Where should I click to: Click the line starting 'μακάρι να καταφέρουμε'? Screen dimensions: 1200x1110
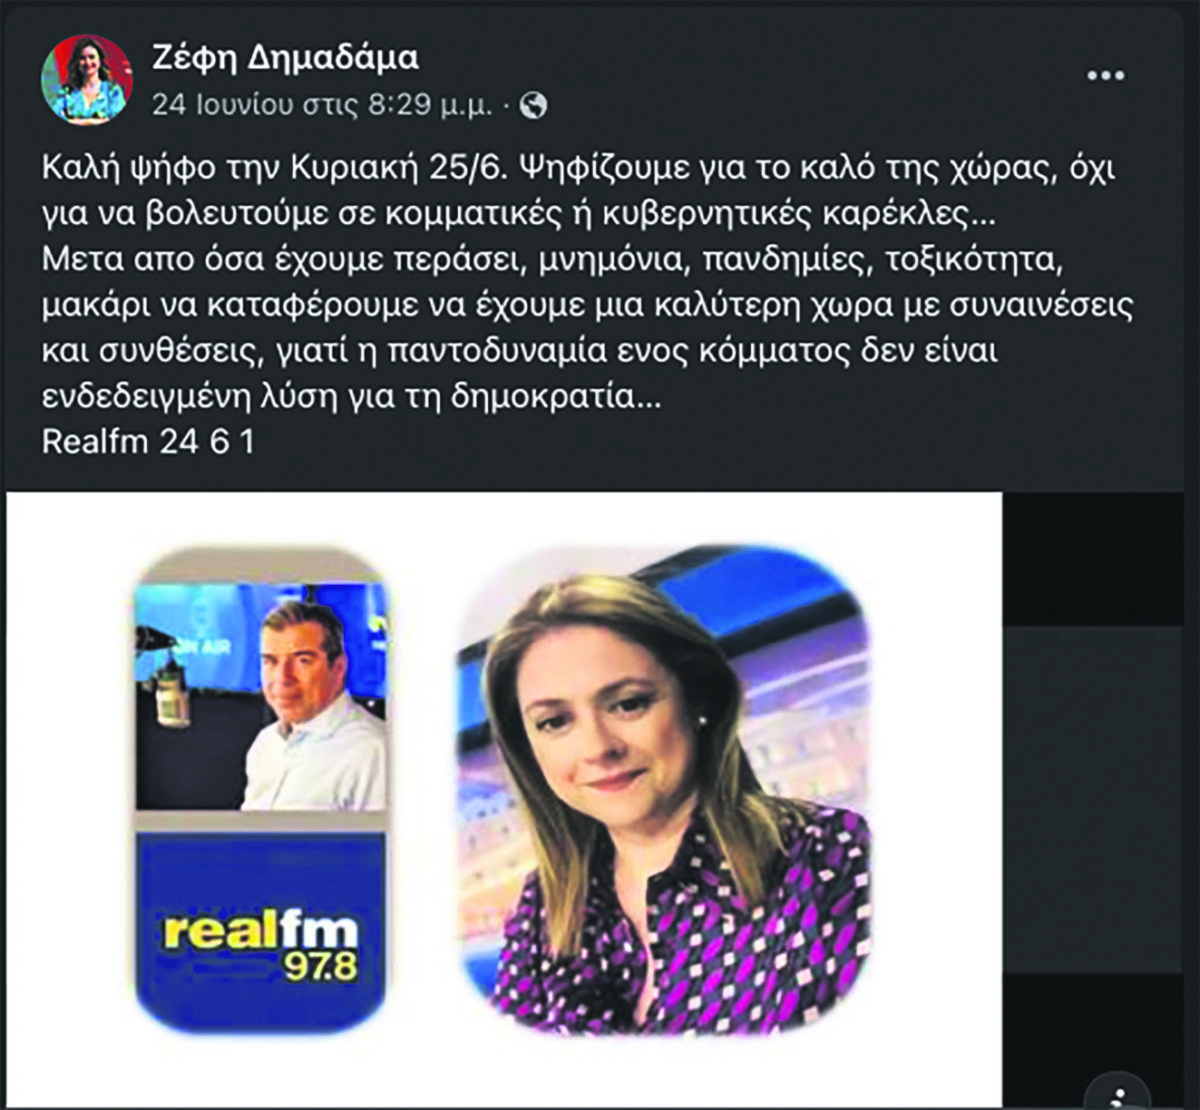click(588, 306)
